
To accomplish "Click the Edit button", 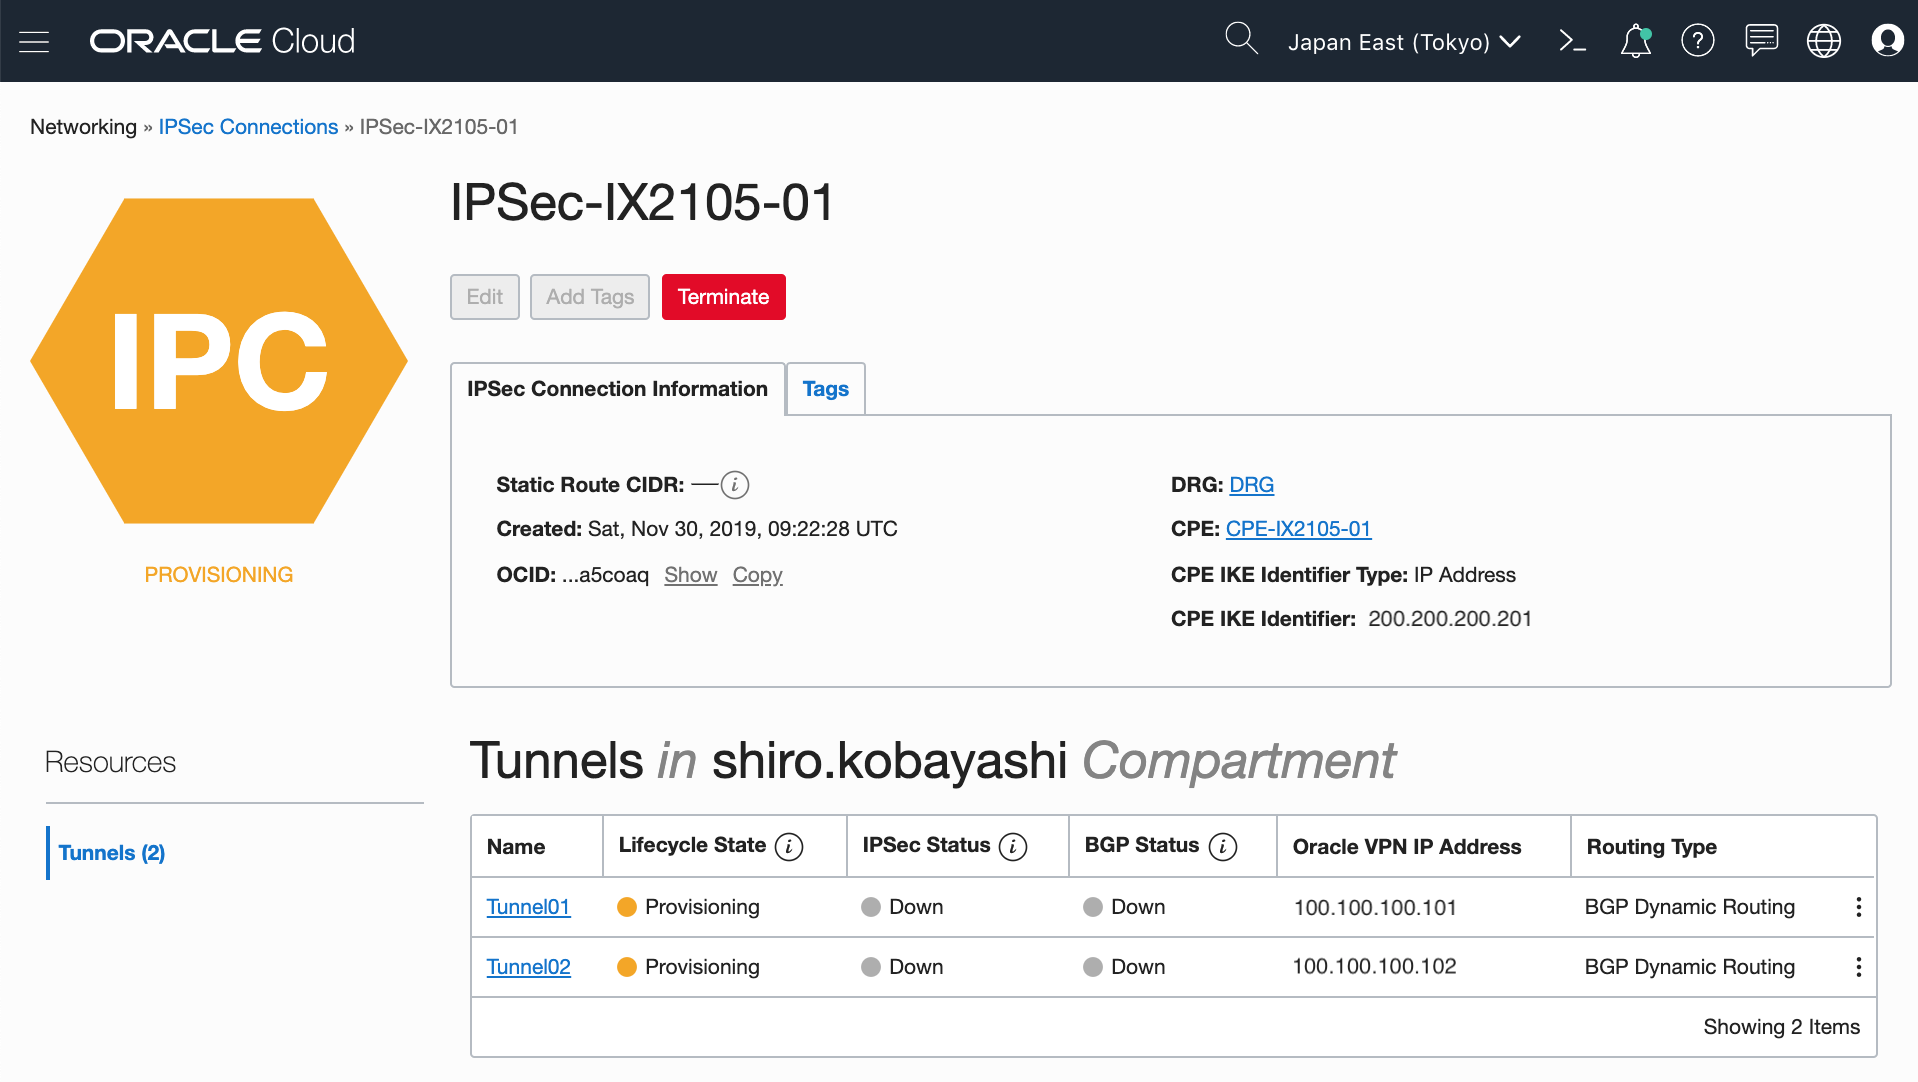I will pyautogui.click(x=485, y=297).
